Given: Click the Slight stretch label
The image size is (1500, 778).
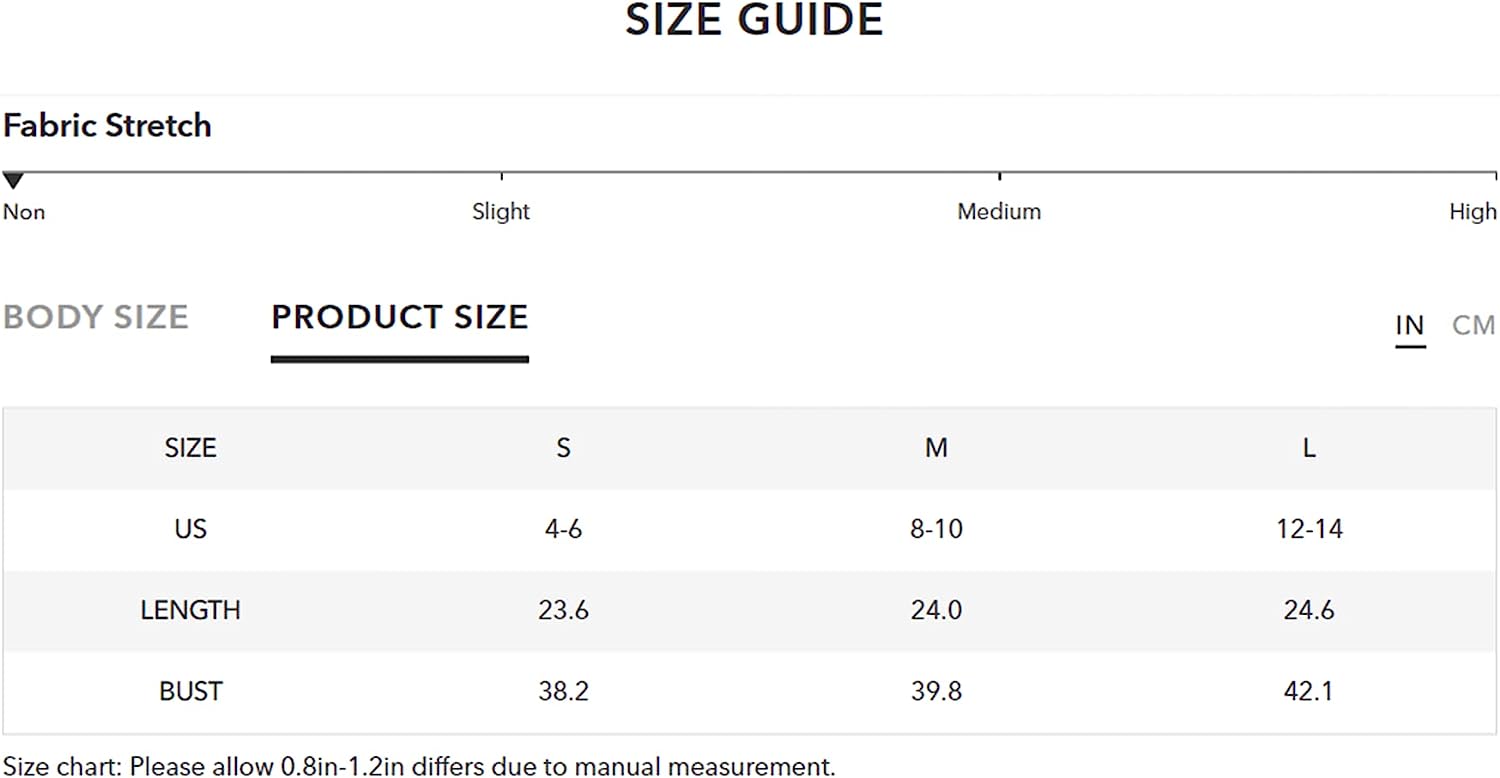Looking at the screenshot, I should click(x=501, y=212).
